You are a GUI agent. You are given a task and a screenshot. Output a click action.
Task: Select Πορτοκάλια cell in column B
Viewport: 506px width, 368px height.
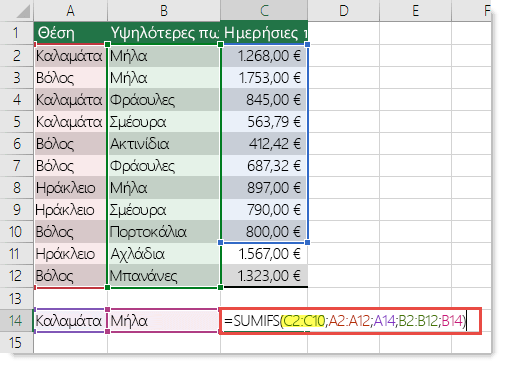(x=164, y=232)
